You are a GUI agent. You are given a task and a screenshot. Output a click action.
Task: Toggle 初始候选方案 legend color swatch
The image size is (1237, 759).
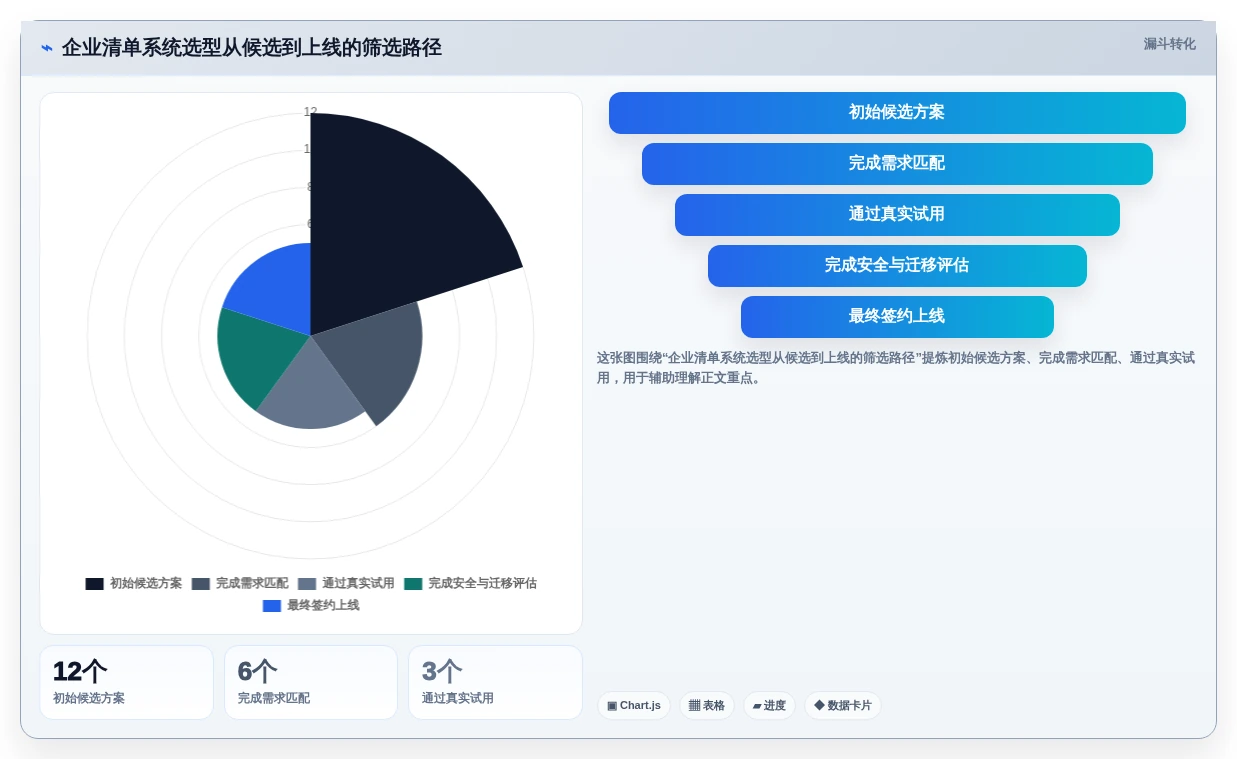(x=94, y=584)
